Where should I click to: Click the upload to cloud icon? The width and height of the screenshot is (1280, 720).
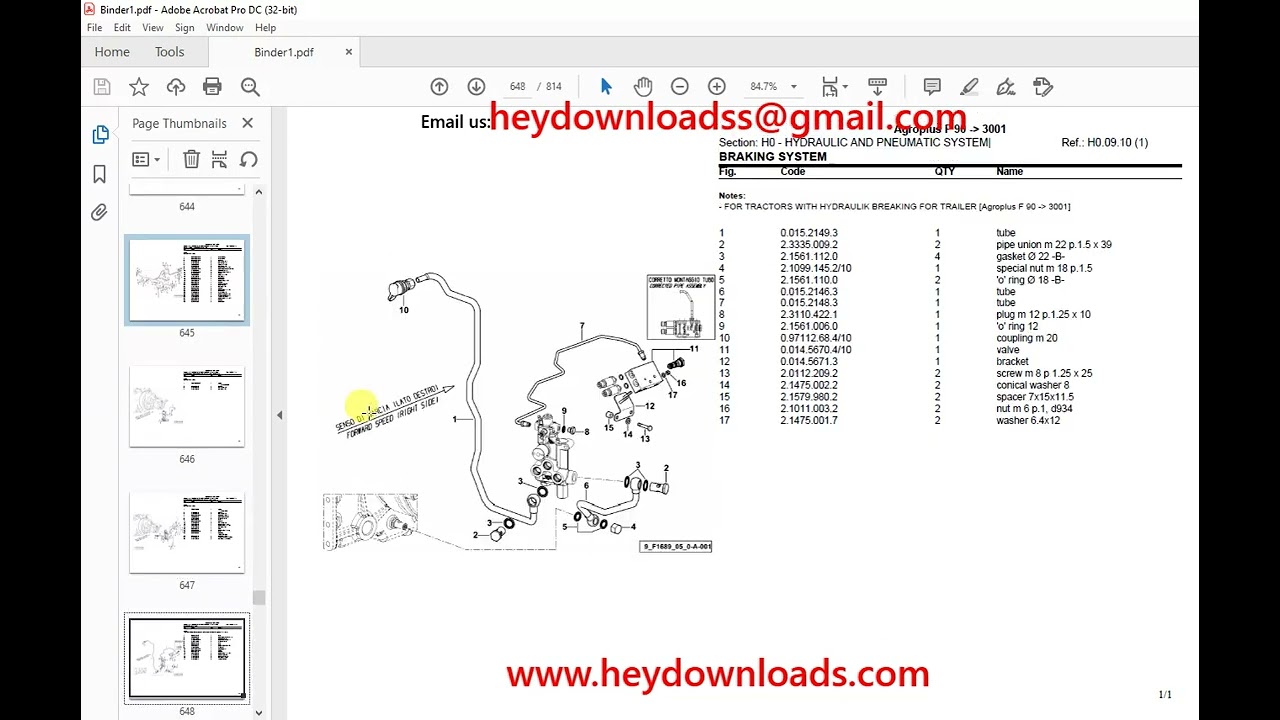coord(176,87)
